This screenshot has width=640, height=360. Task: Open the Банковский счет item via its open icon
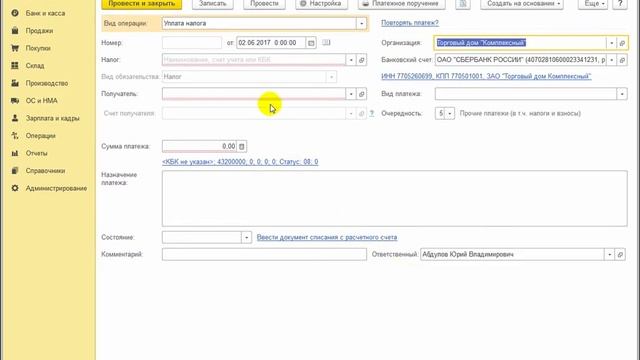622,60
